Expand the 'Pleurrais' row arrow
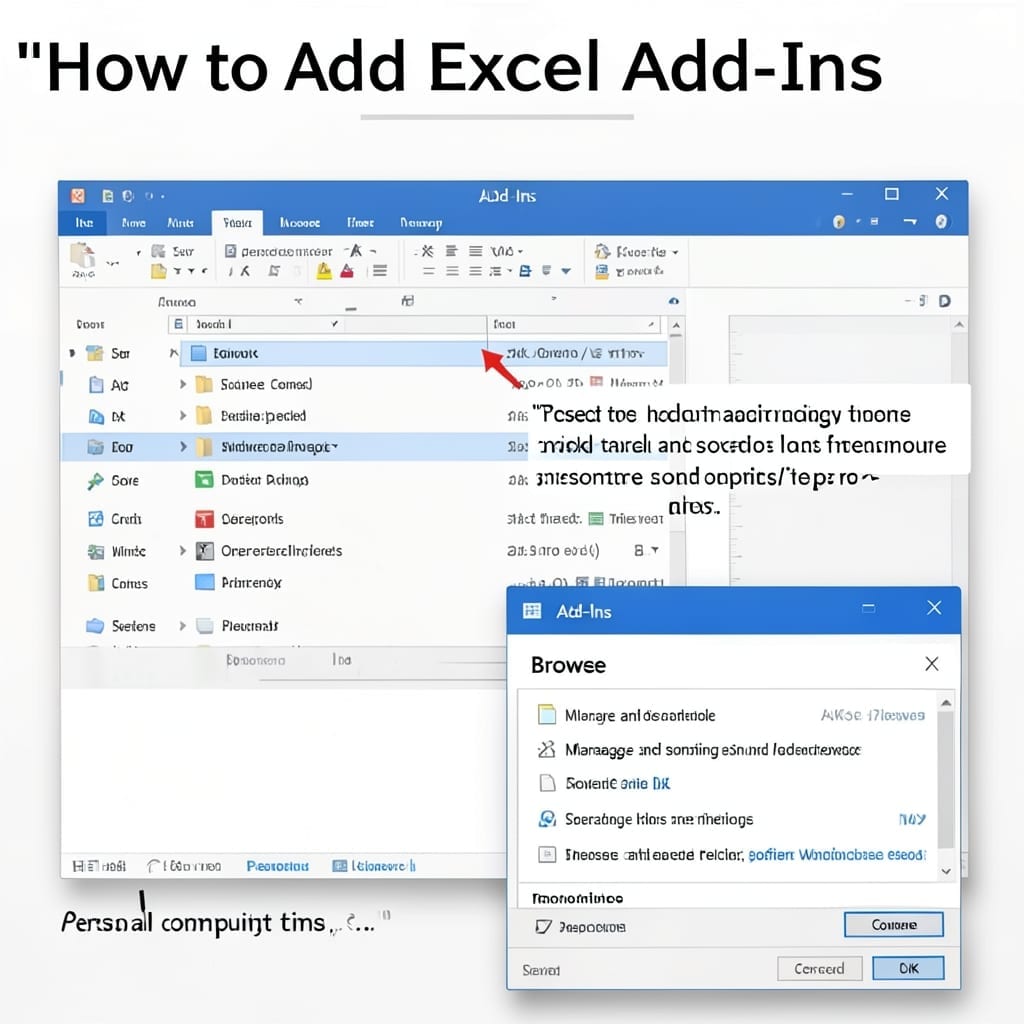 183,626
